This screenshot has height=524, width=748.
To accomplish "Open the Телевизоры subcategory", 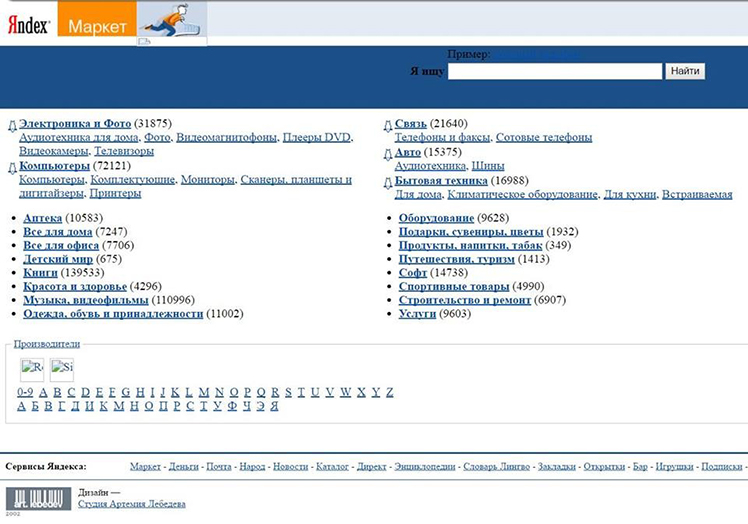I will (124, 151).
